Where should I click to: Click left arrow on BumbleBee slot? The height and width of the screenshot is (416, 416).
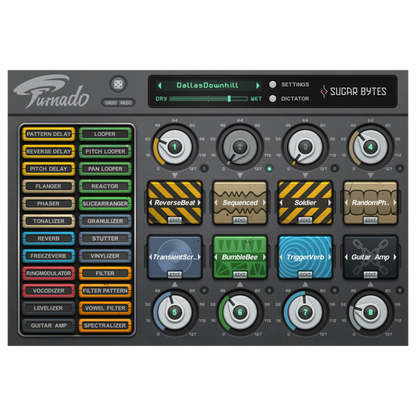[x=216, y=257]
